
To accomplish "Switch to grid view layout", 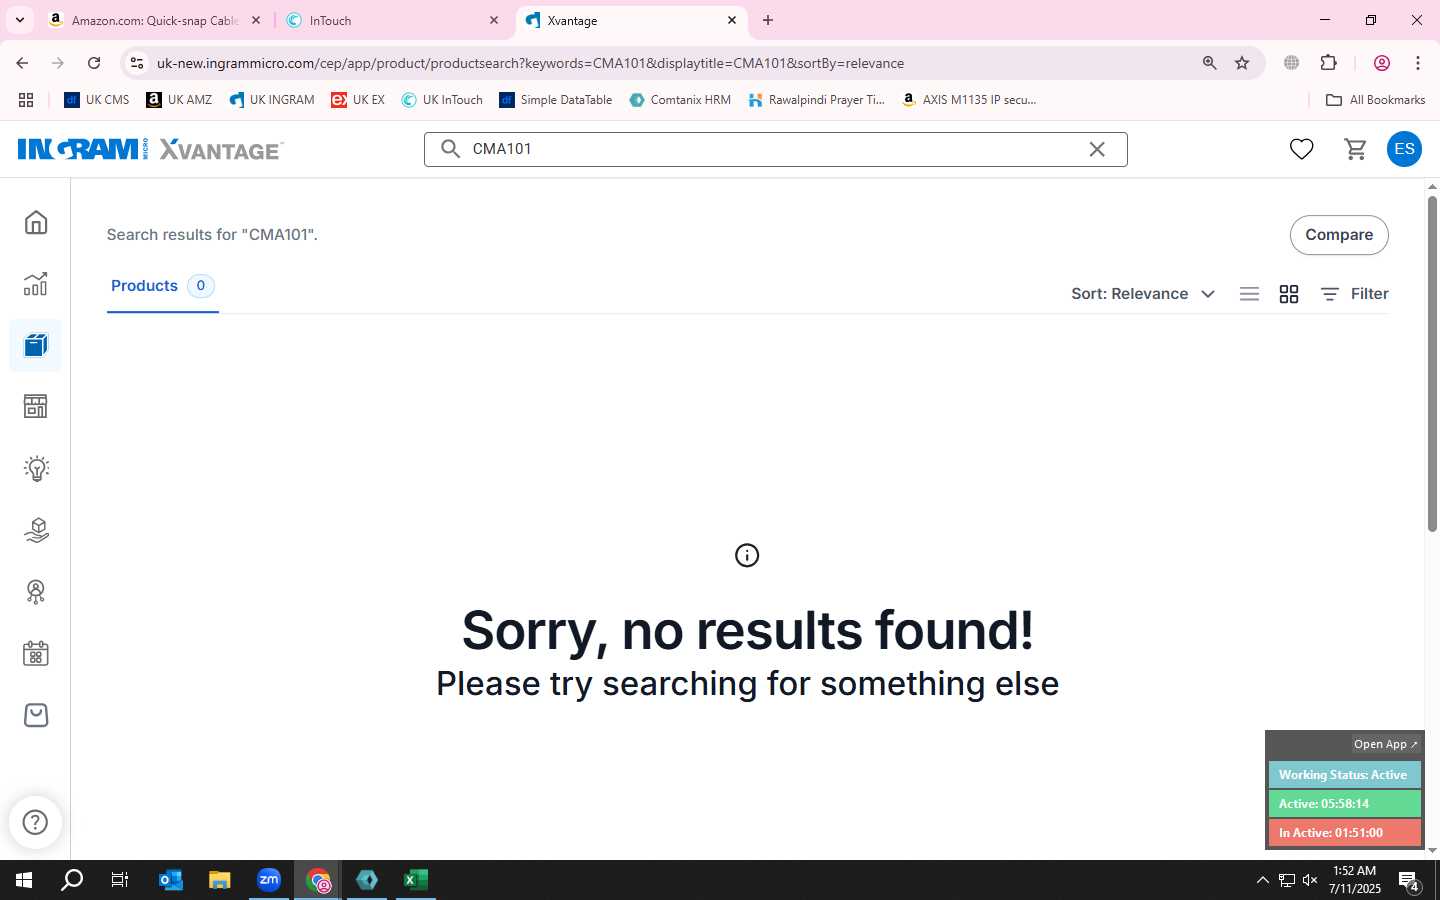I will tap(1289, 294).
